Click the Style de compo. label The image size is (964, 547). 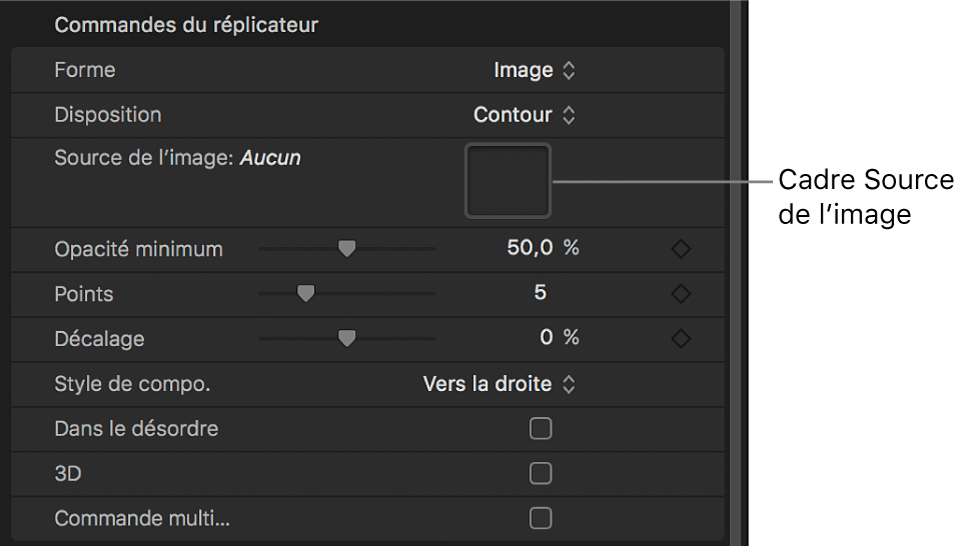click(x=132, y=384)
